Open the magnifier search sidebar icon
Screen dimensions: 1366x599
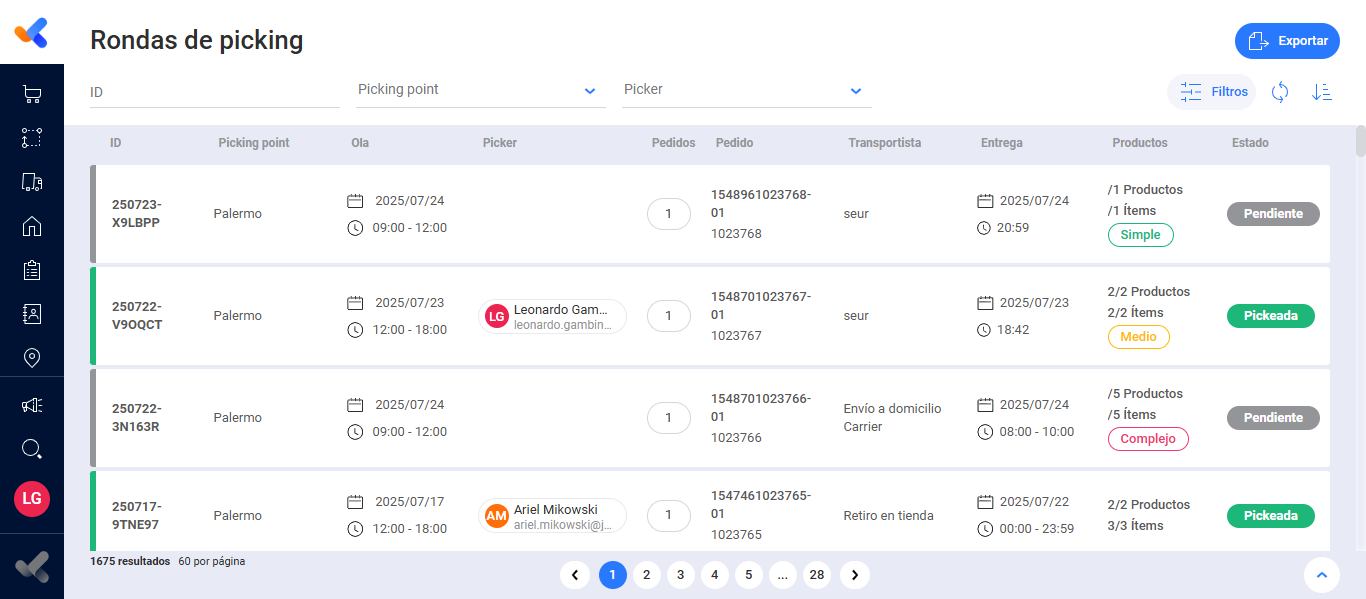click(x=32, y=449)
